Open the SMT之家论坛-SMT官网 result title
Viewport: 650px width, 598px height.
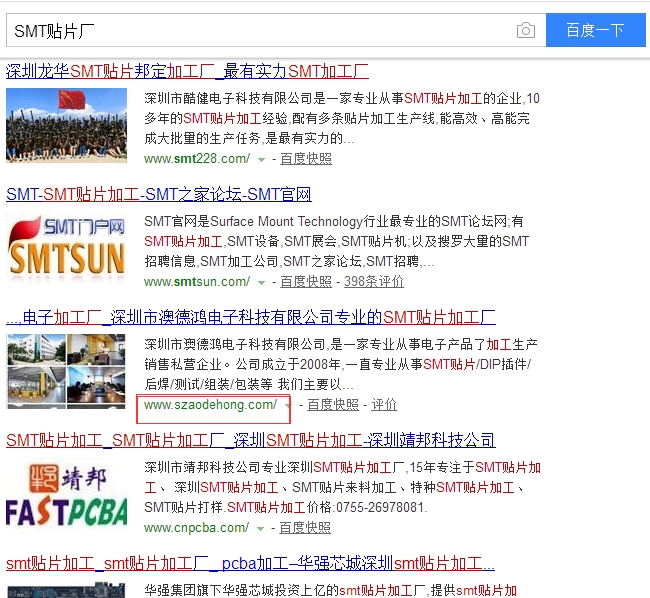pyautogui.click(x=159, y=194)
